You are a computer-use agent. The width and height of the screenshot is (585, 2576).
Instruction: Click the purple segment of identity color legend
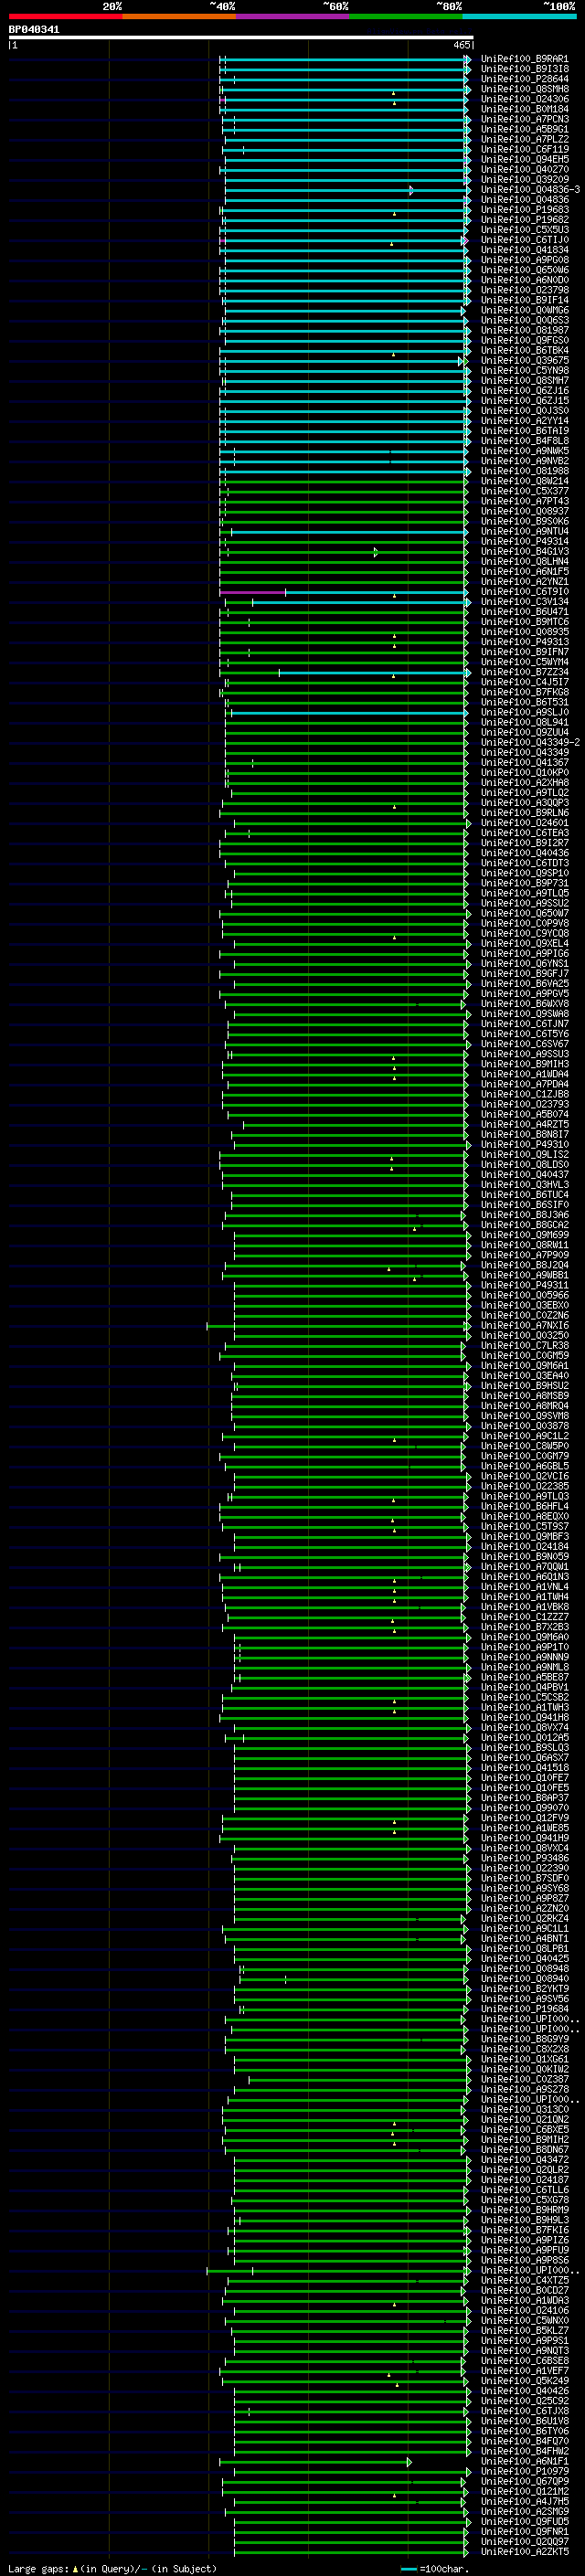tap(292, 16)
